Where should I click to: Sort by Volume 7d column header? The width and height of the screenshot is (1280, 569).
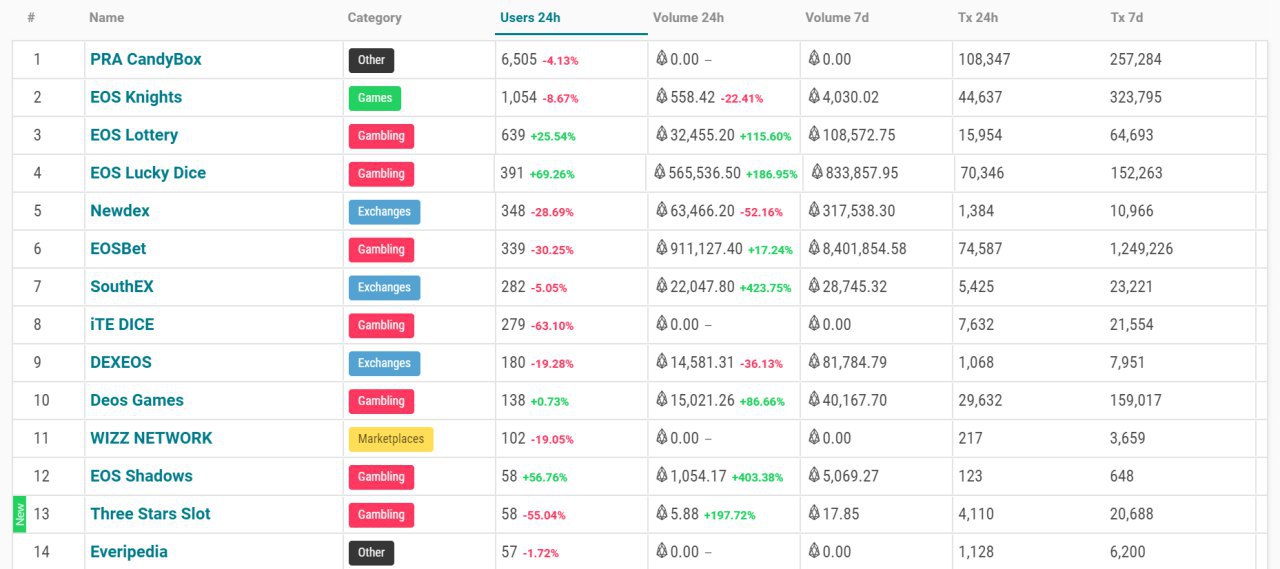pos(837,18)
